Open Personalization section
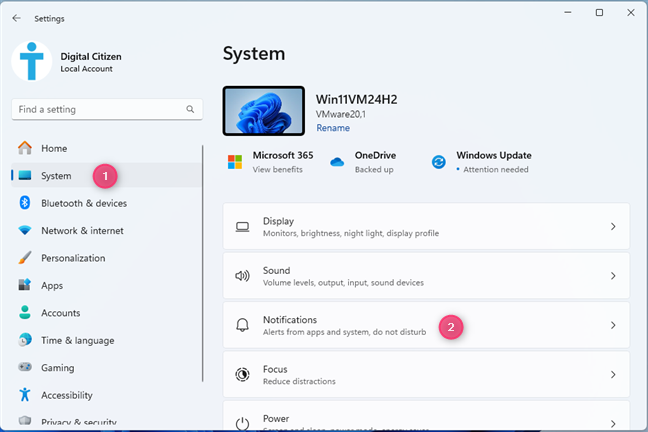 [x=73, y=258]
